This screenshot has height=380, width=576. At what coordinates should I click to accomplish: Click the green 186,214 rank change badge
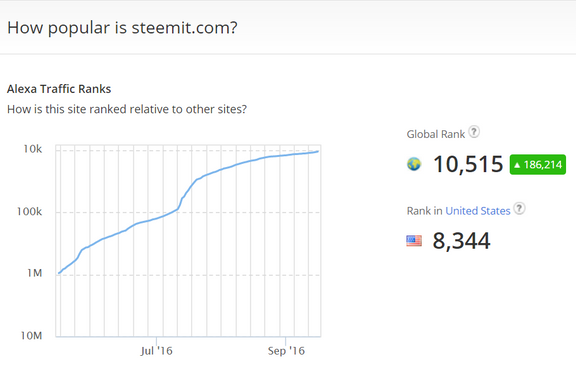coord(538,165)
